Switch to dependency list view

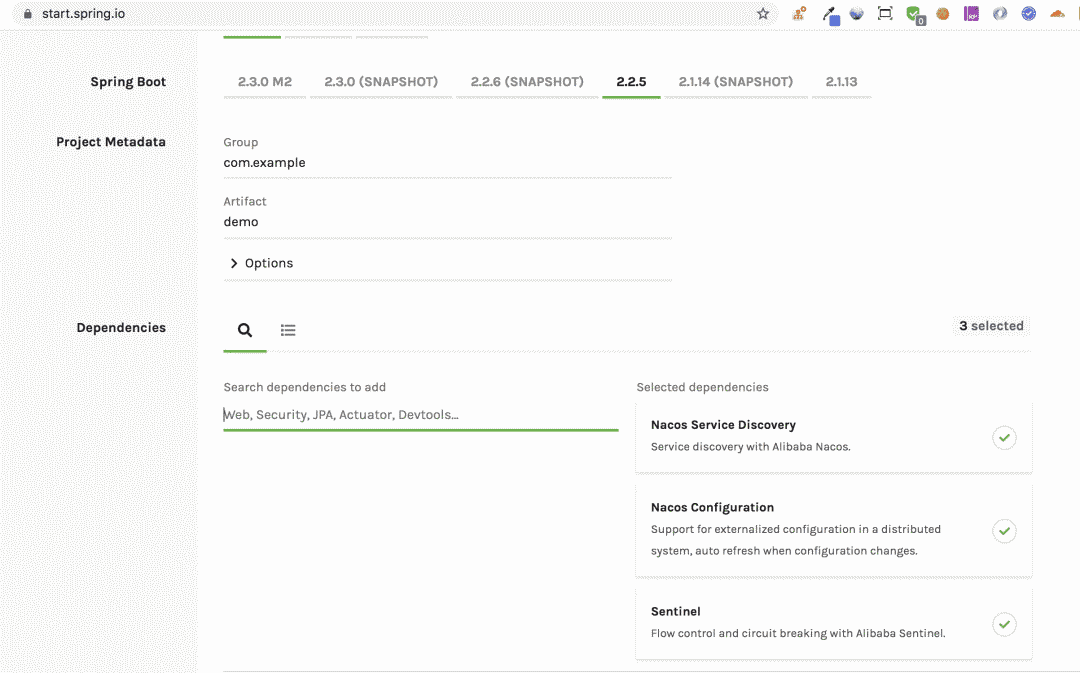click(288, 330)
